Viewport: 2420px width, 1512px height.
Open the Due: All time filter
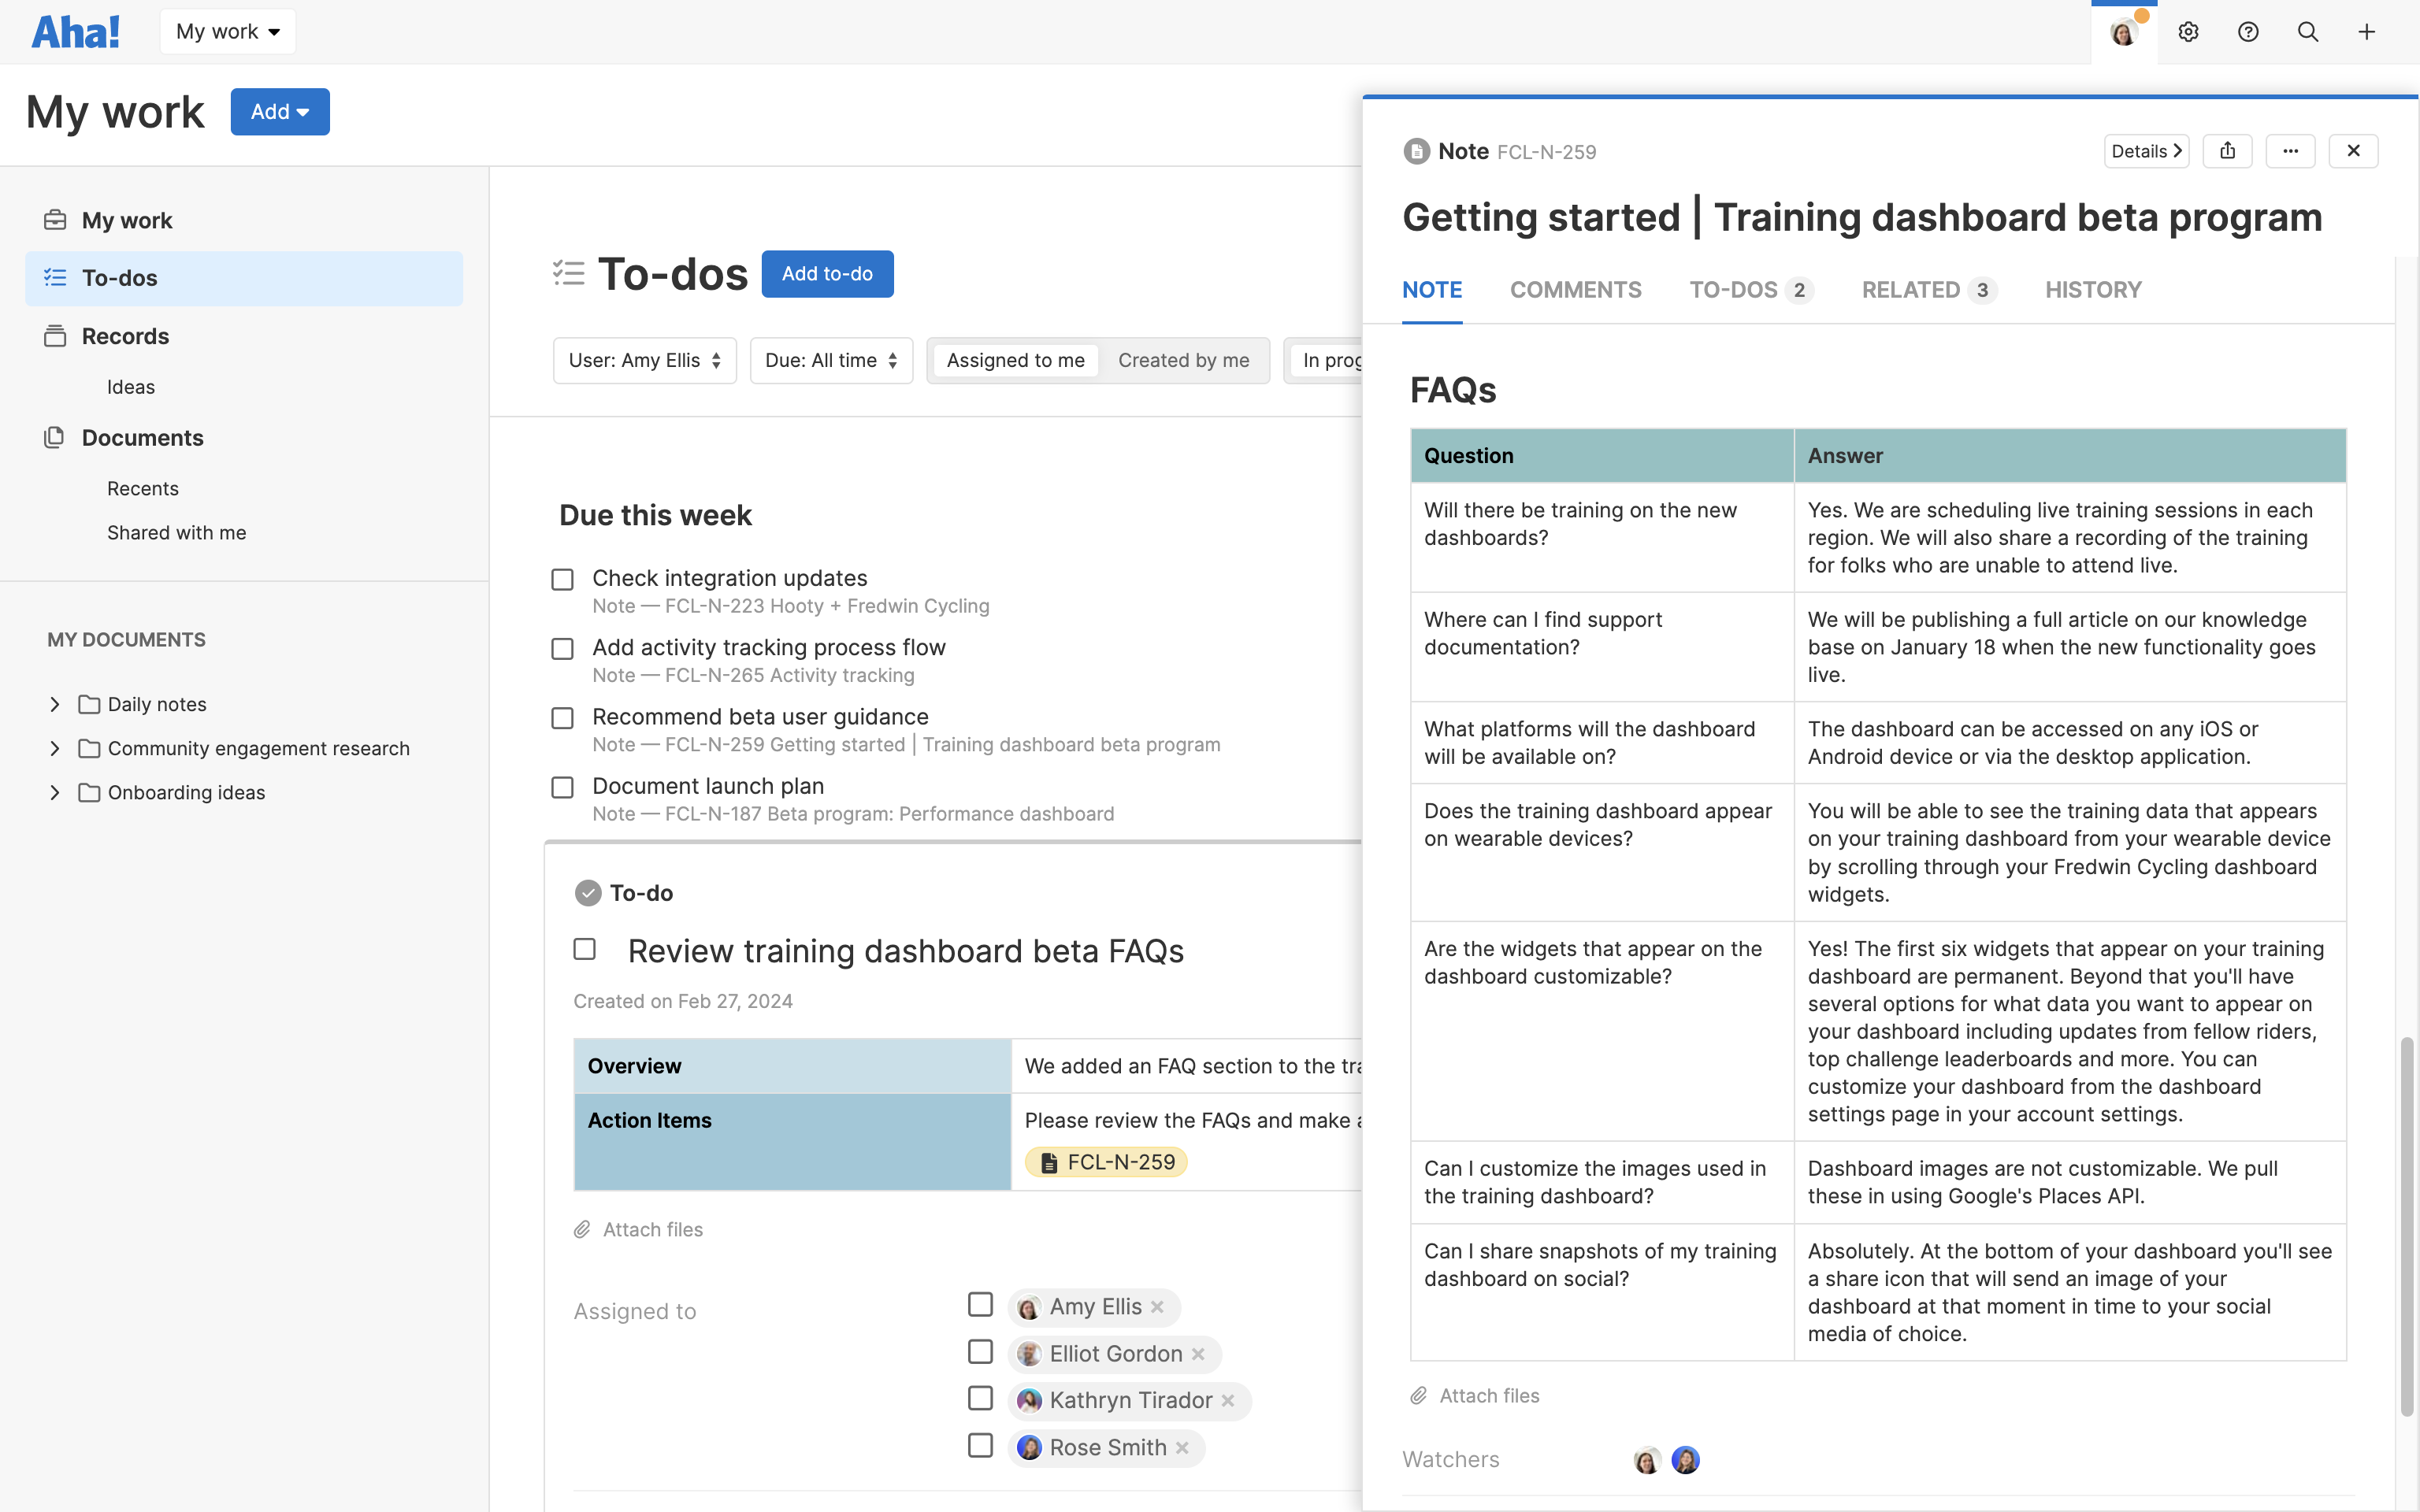(x=831, y=360)
